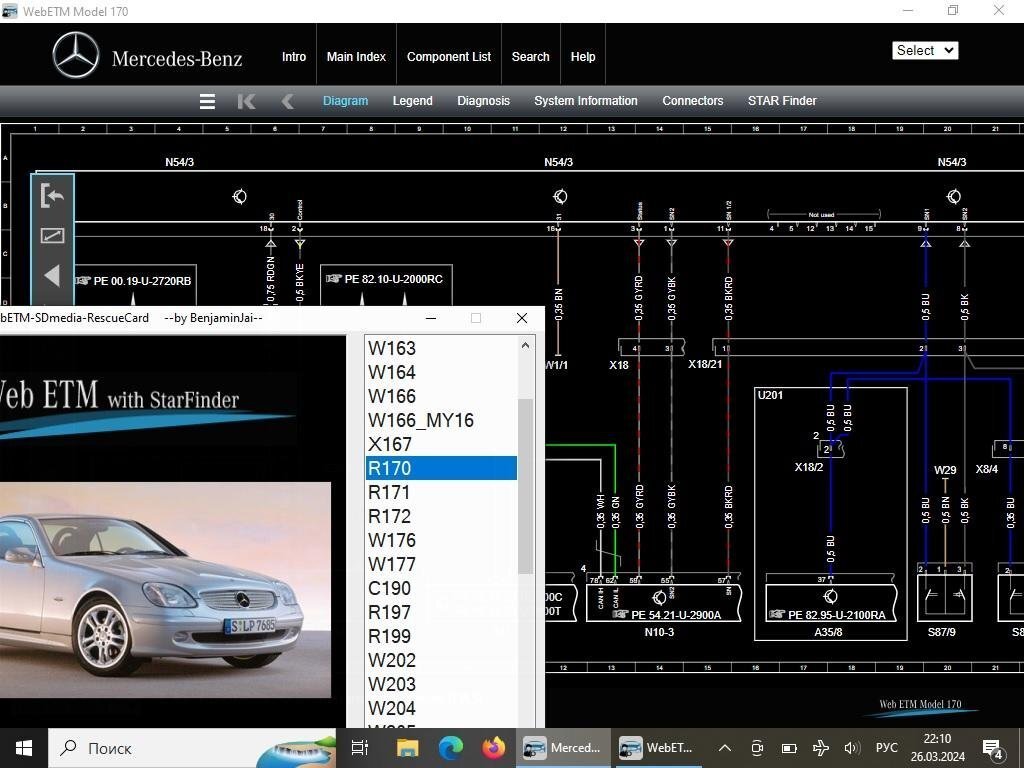Open Firefox from the taskbar
Viewport: 1024px width, 768px height.
[493, 748]
